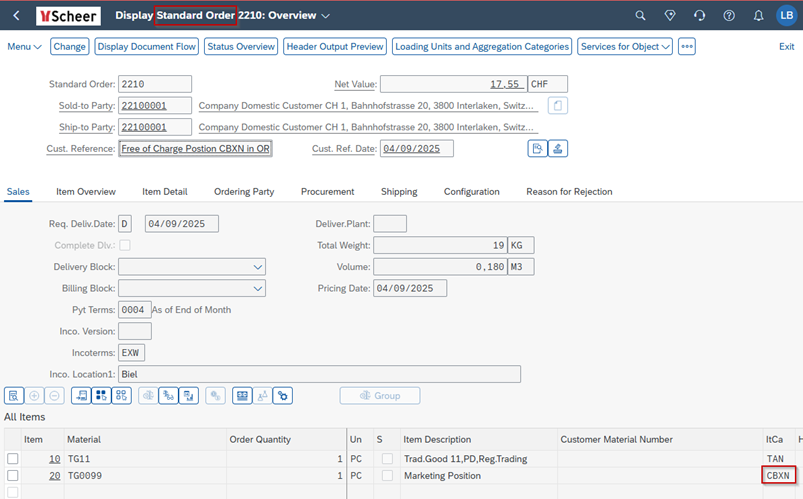Click the coins pricing icon

point(216,396)
